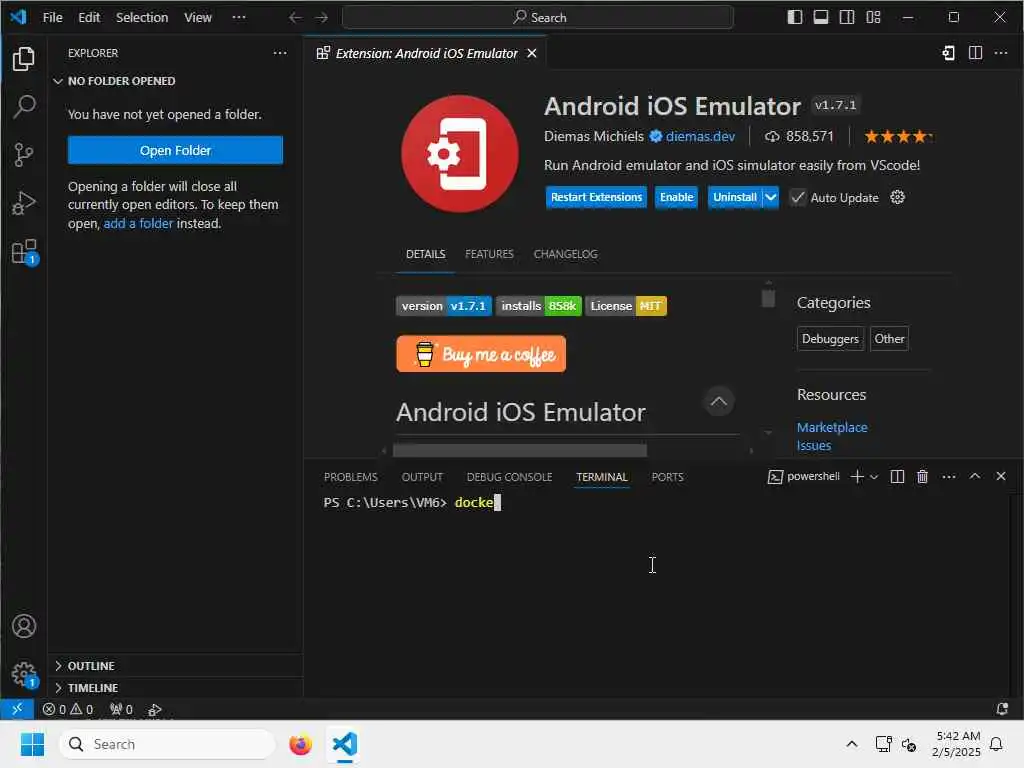Open terminal panel More Actions ellipsis
The height and width of the screenshot is (768, 1024).
(x=949, y=477)
